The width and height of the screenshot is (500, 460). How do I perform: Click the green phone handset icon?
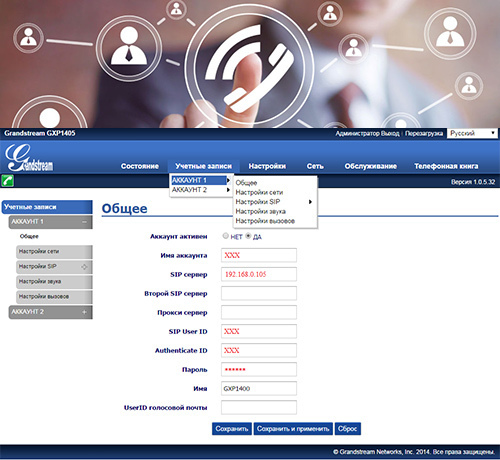click(x=7, y=181)
